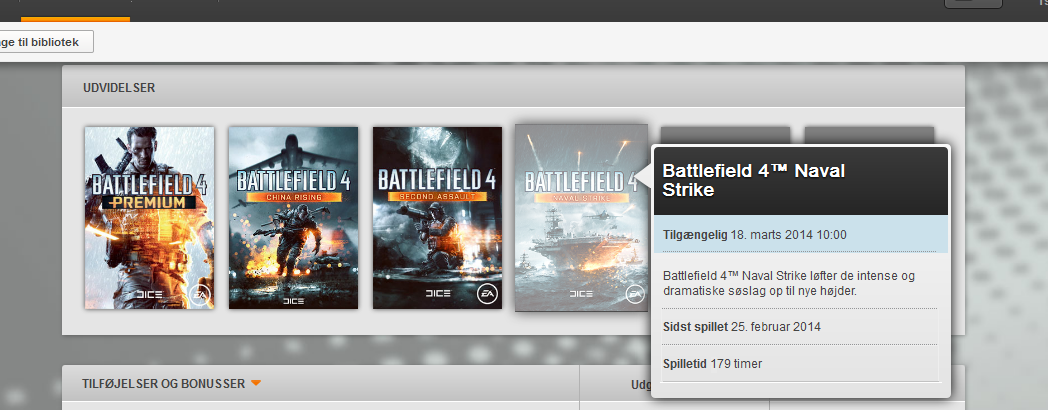Click the TILFØJELSER OG BONUSSER header
This screenshot has width=1048, height=410.
[164, 384]
